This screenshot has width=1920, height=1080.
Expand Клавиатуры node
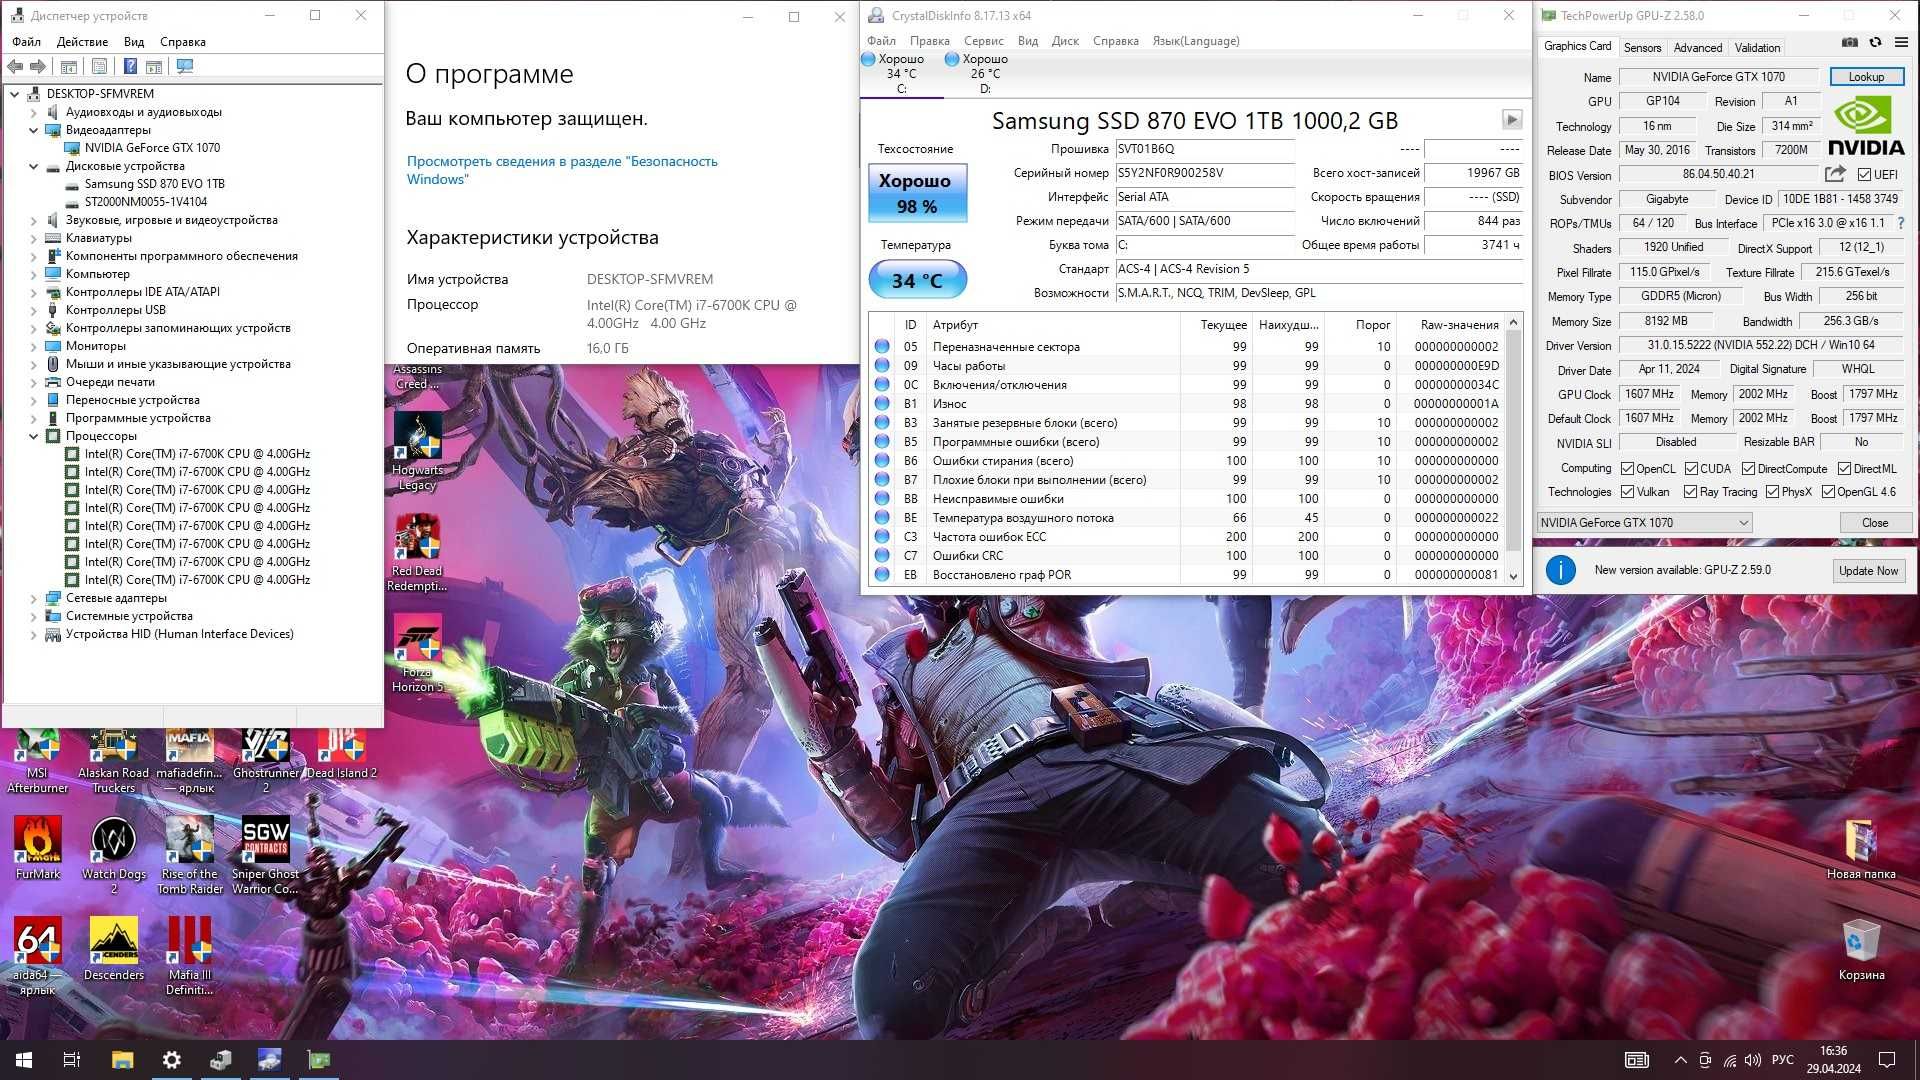[x=33, y=238]
